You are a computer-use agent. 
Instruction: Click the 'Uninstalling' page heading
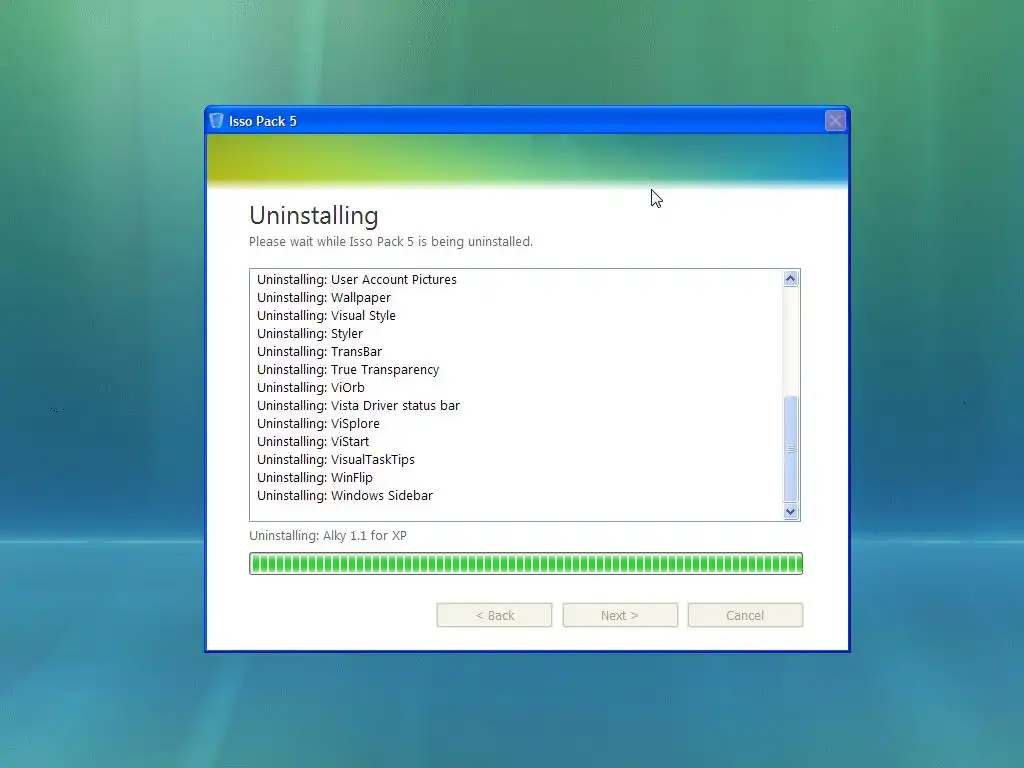click(x=313, y=216)
